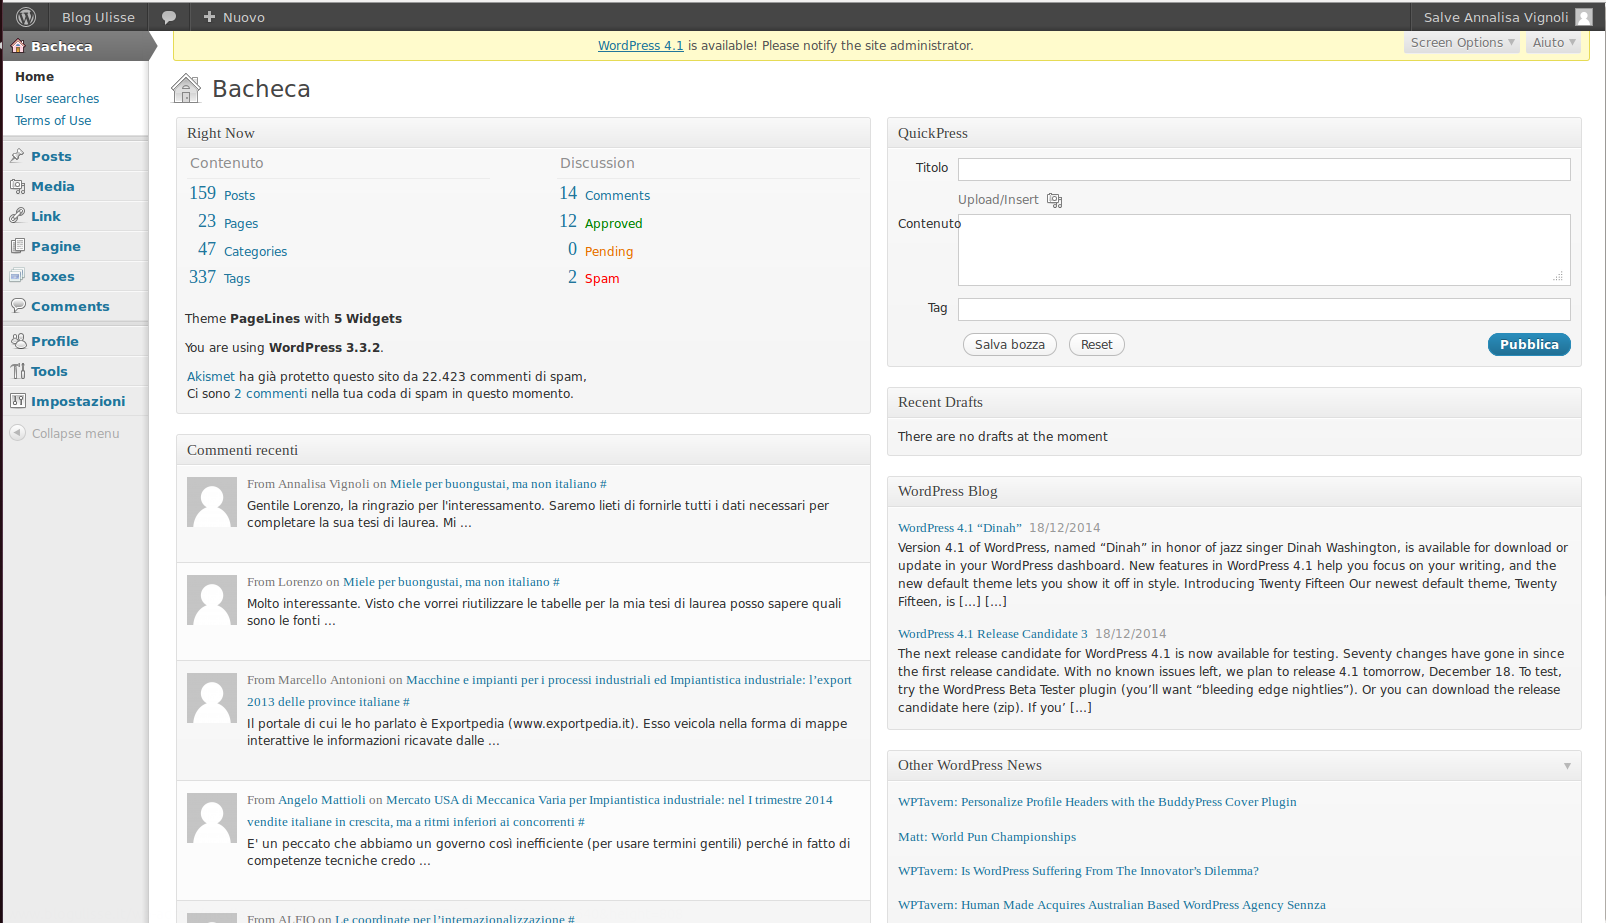
Task: Click the large Bacheca heading house icon
Action: 186,88
